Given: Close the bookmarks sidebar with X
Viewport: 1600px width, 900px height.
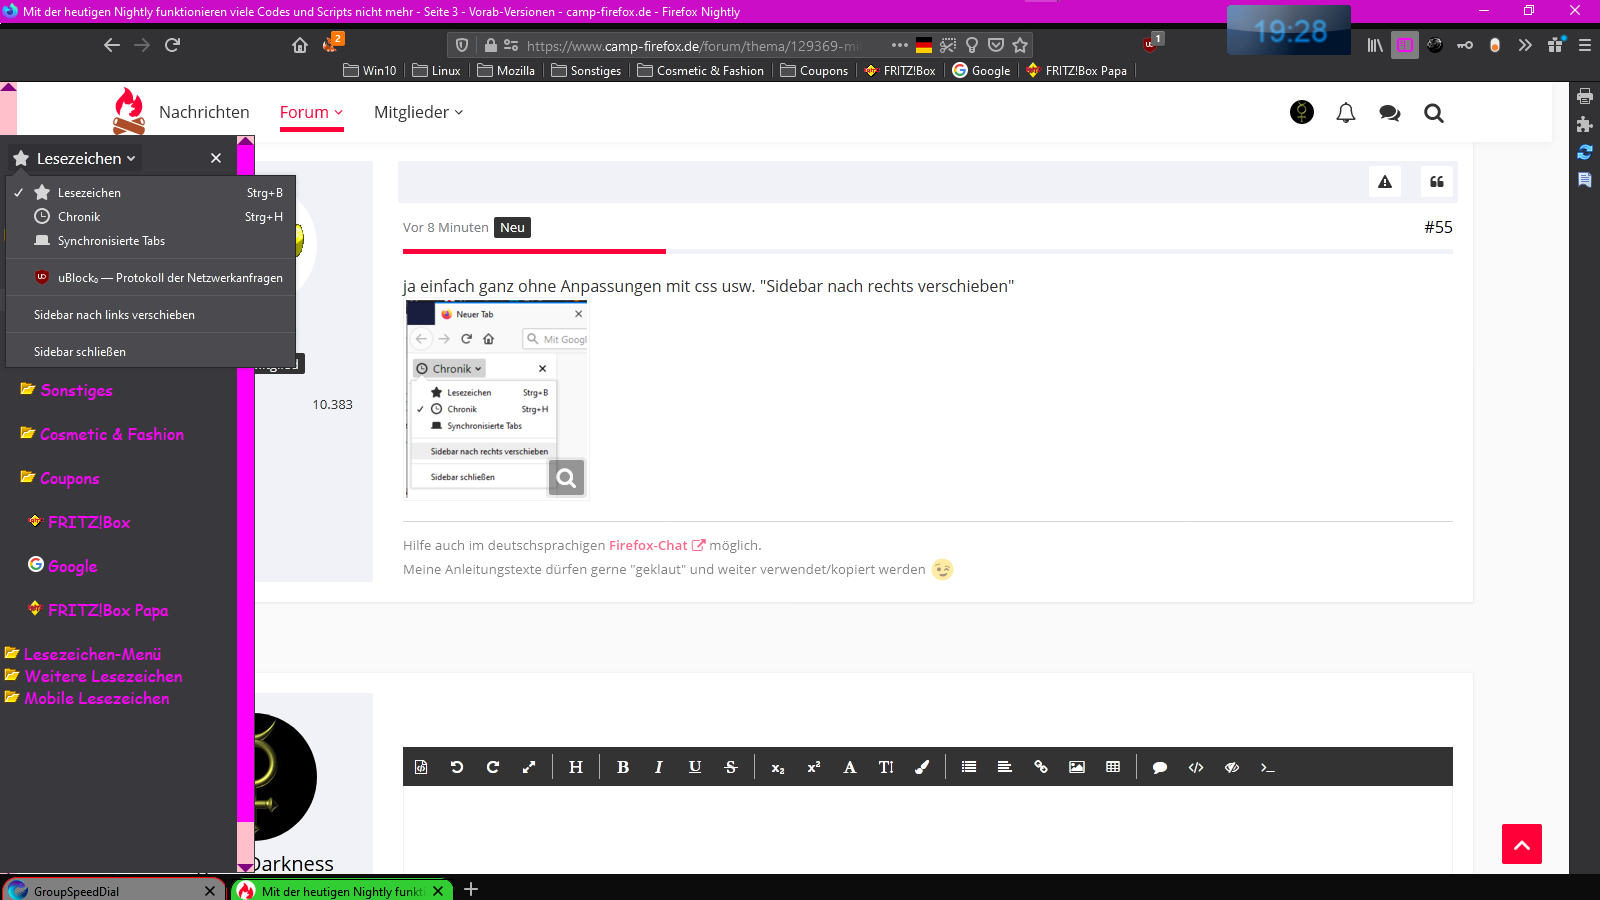Looking at the screenshot, I should 216,158.
